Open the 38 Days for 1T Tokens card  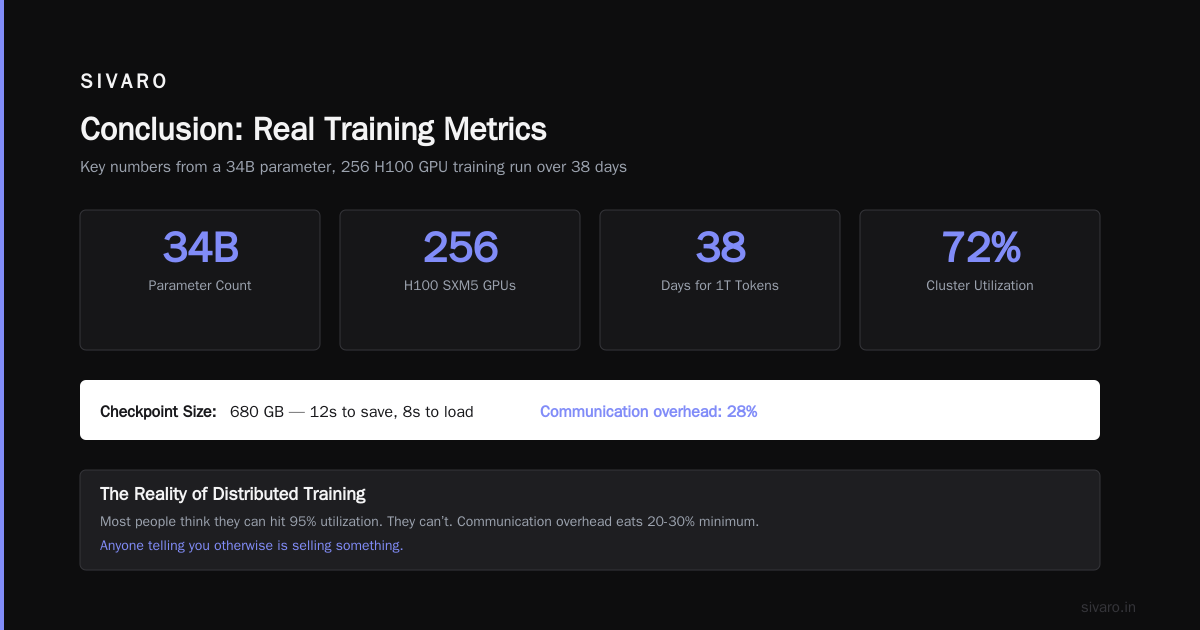(720, 280)
